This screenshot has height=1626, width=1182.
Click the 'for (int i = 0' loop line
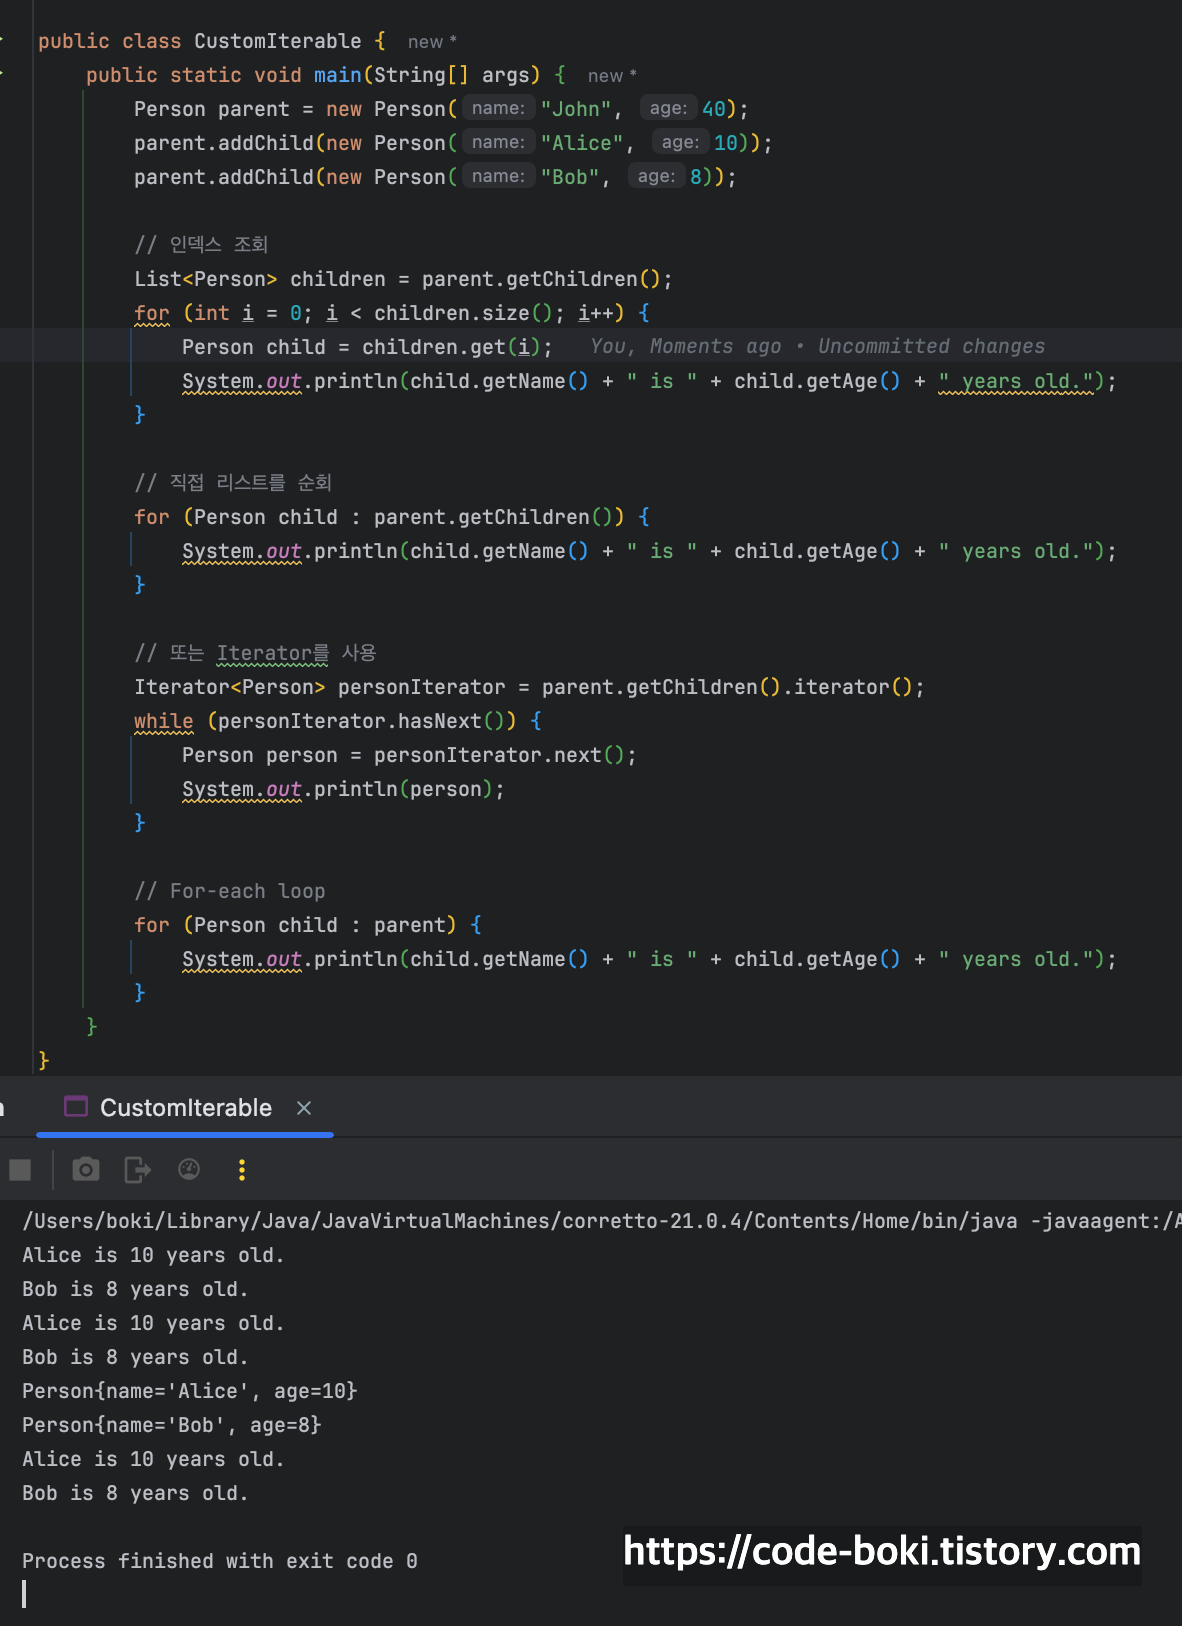point(392,313)
